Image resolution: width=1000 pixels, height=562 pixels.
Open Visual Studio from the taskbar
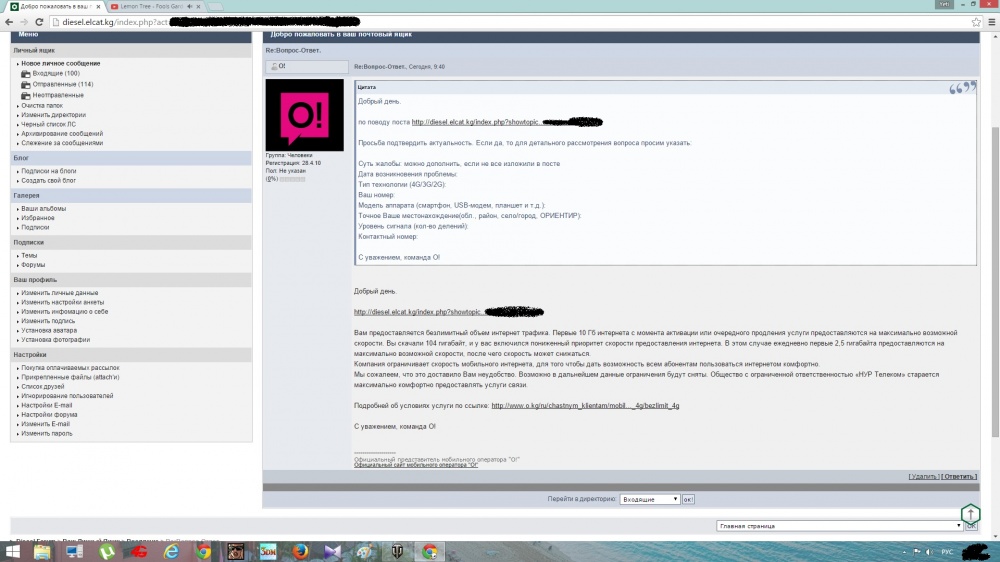click(332, 551)
